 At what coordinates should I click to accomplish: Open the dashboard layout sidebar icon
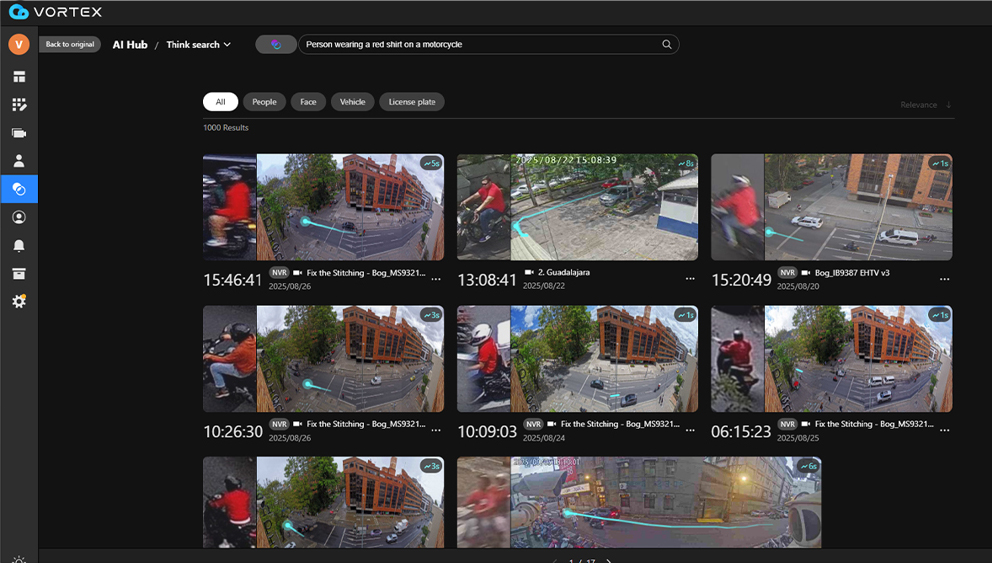point(19,77)
